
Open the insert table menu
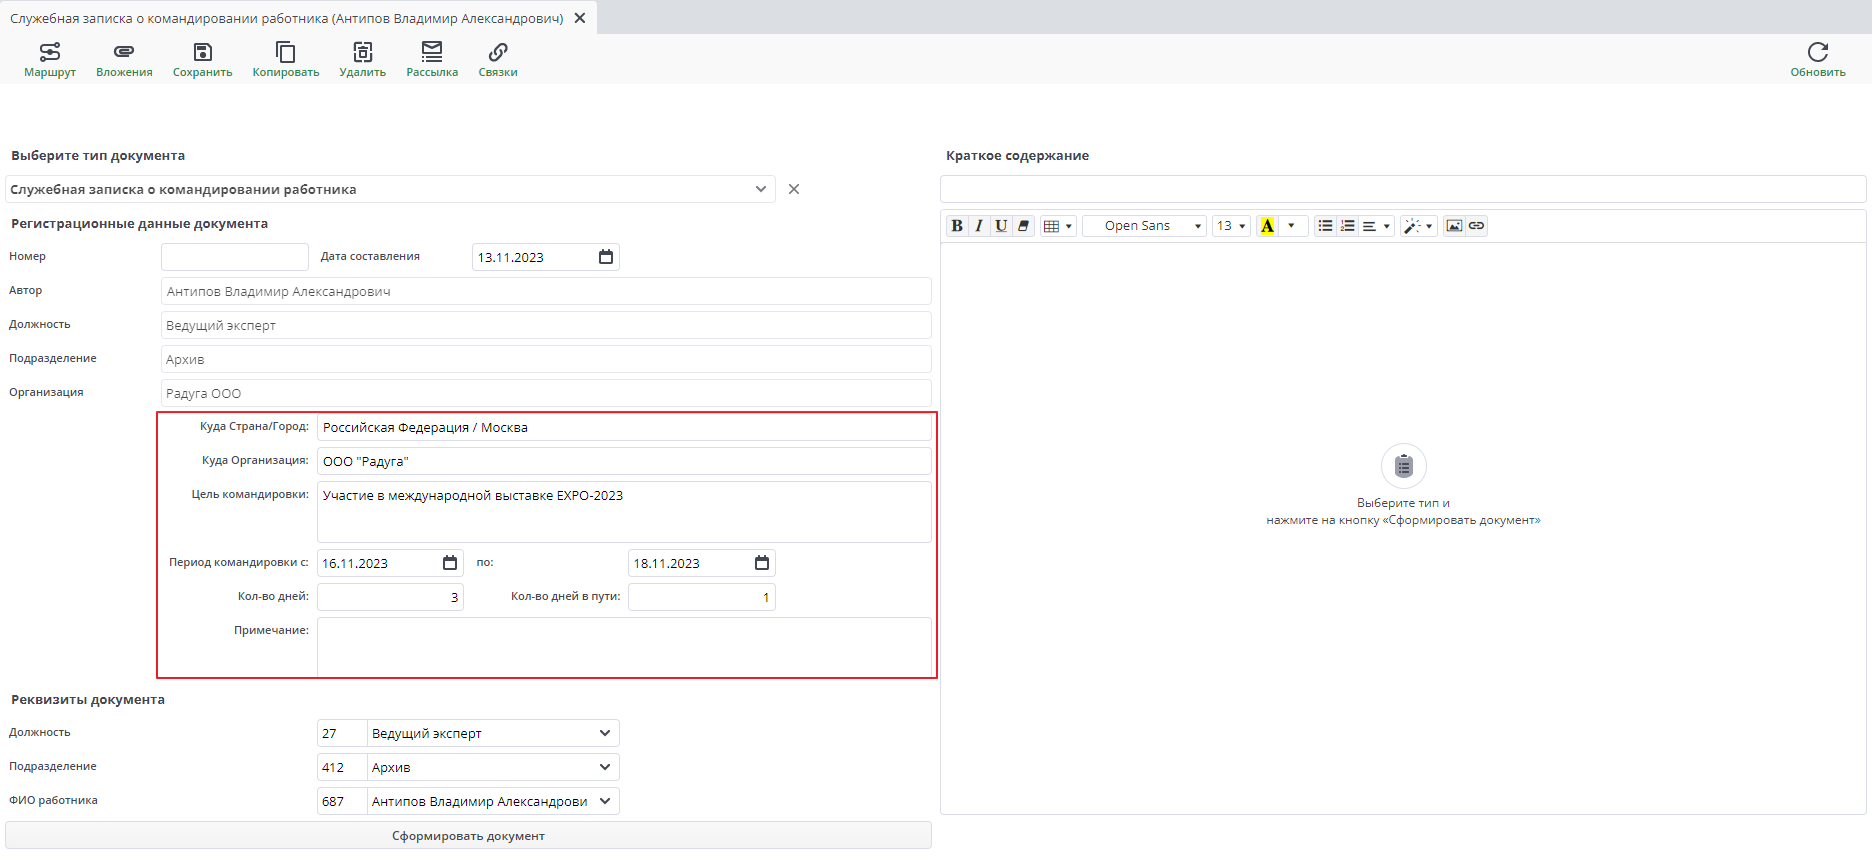[1058, 226]
